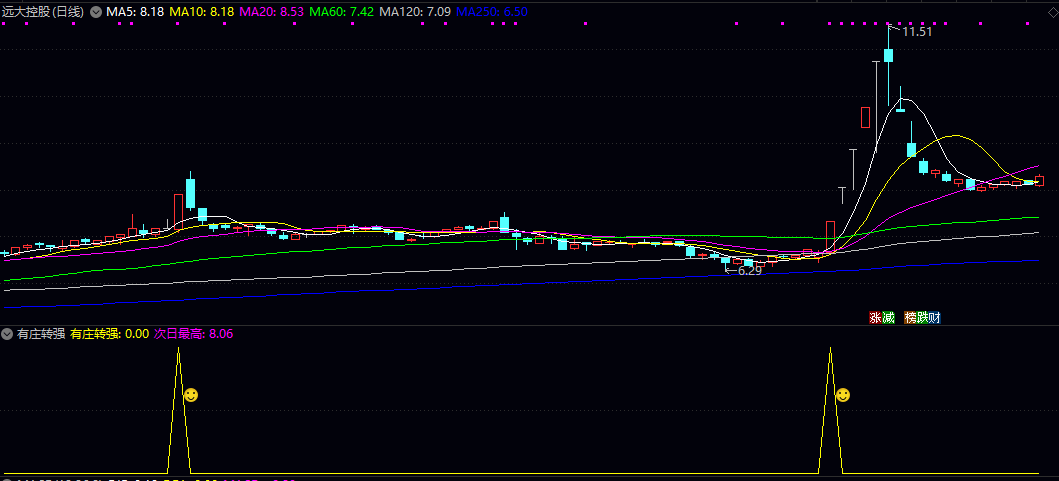Select the MA120: 7.09 indicator label
The image size is (1059, 481).
(x=415, y=11)
